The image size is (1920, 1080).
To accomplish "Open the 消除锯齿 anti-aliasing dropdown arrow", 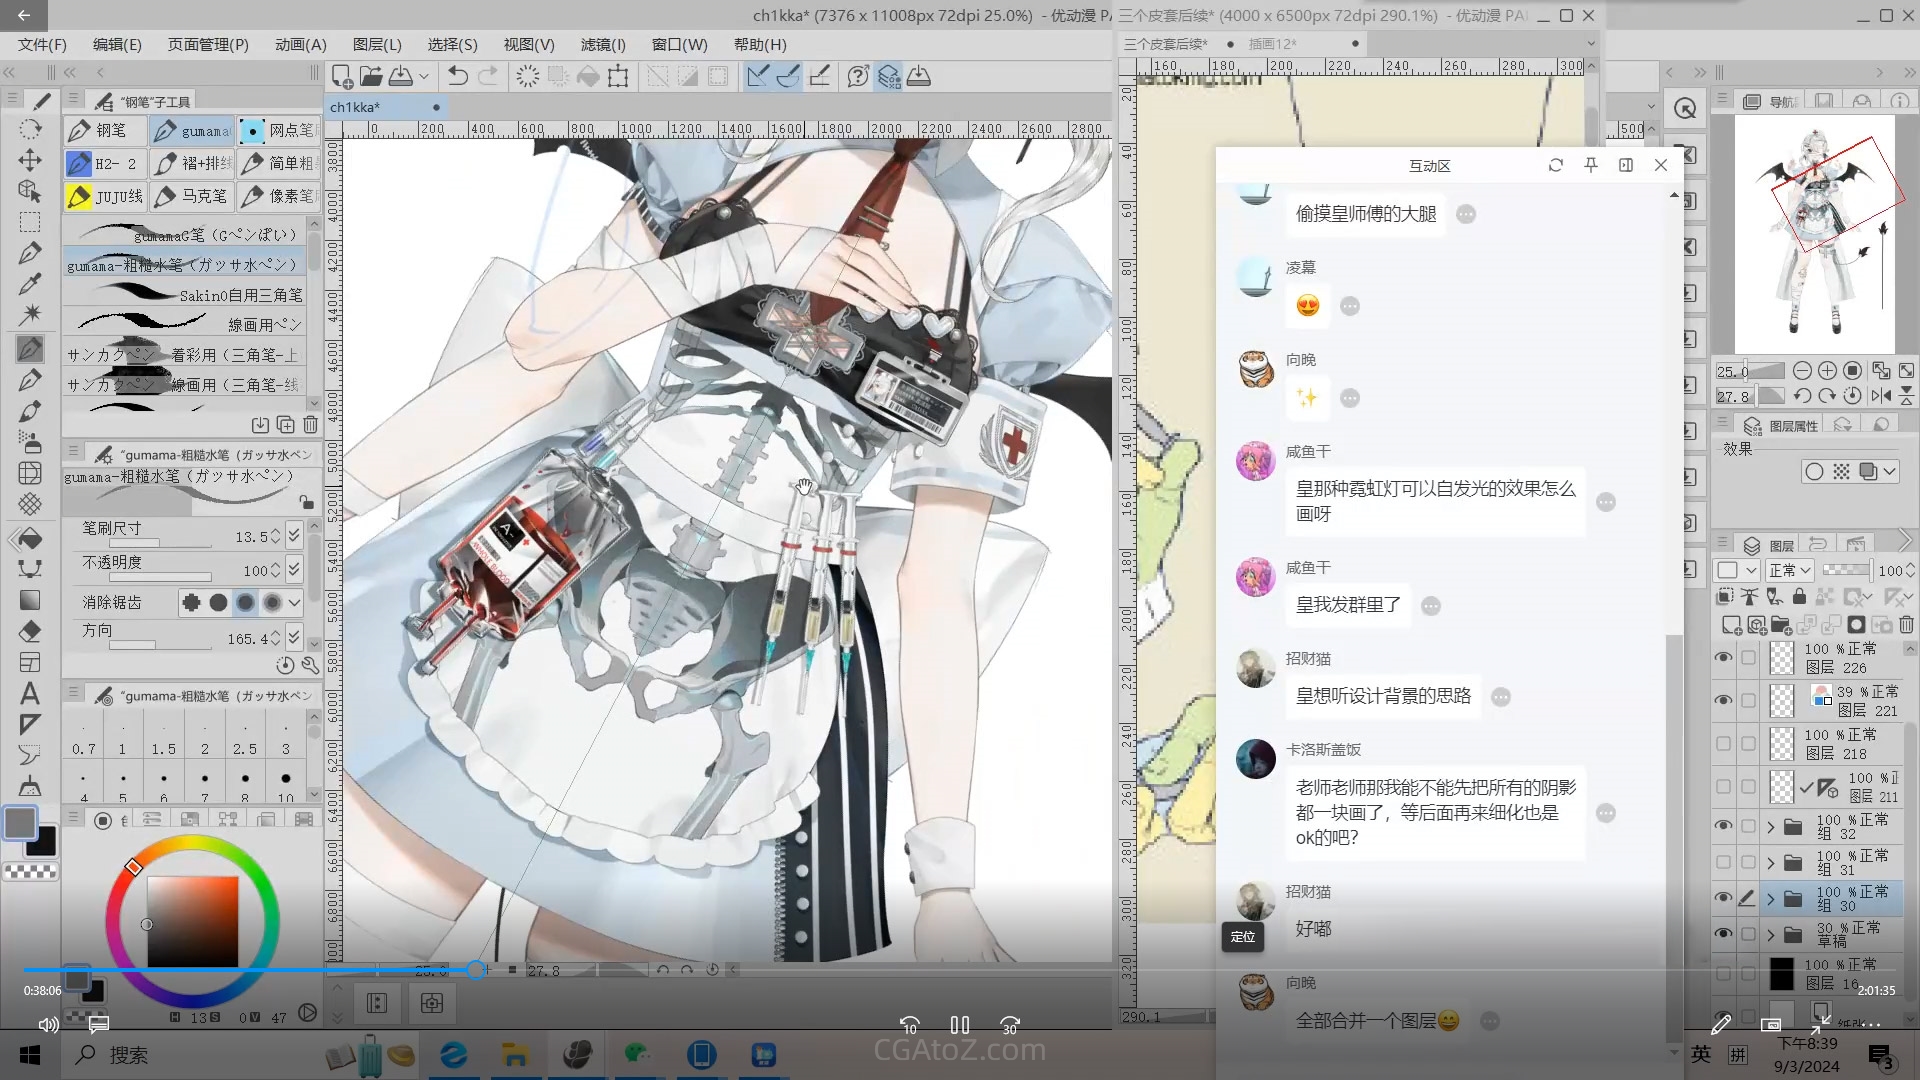I will click(294, 602).
